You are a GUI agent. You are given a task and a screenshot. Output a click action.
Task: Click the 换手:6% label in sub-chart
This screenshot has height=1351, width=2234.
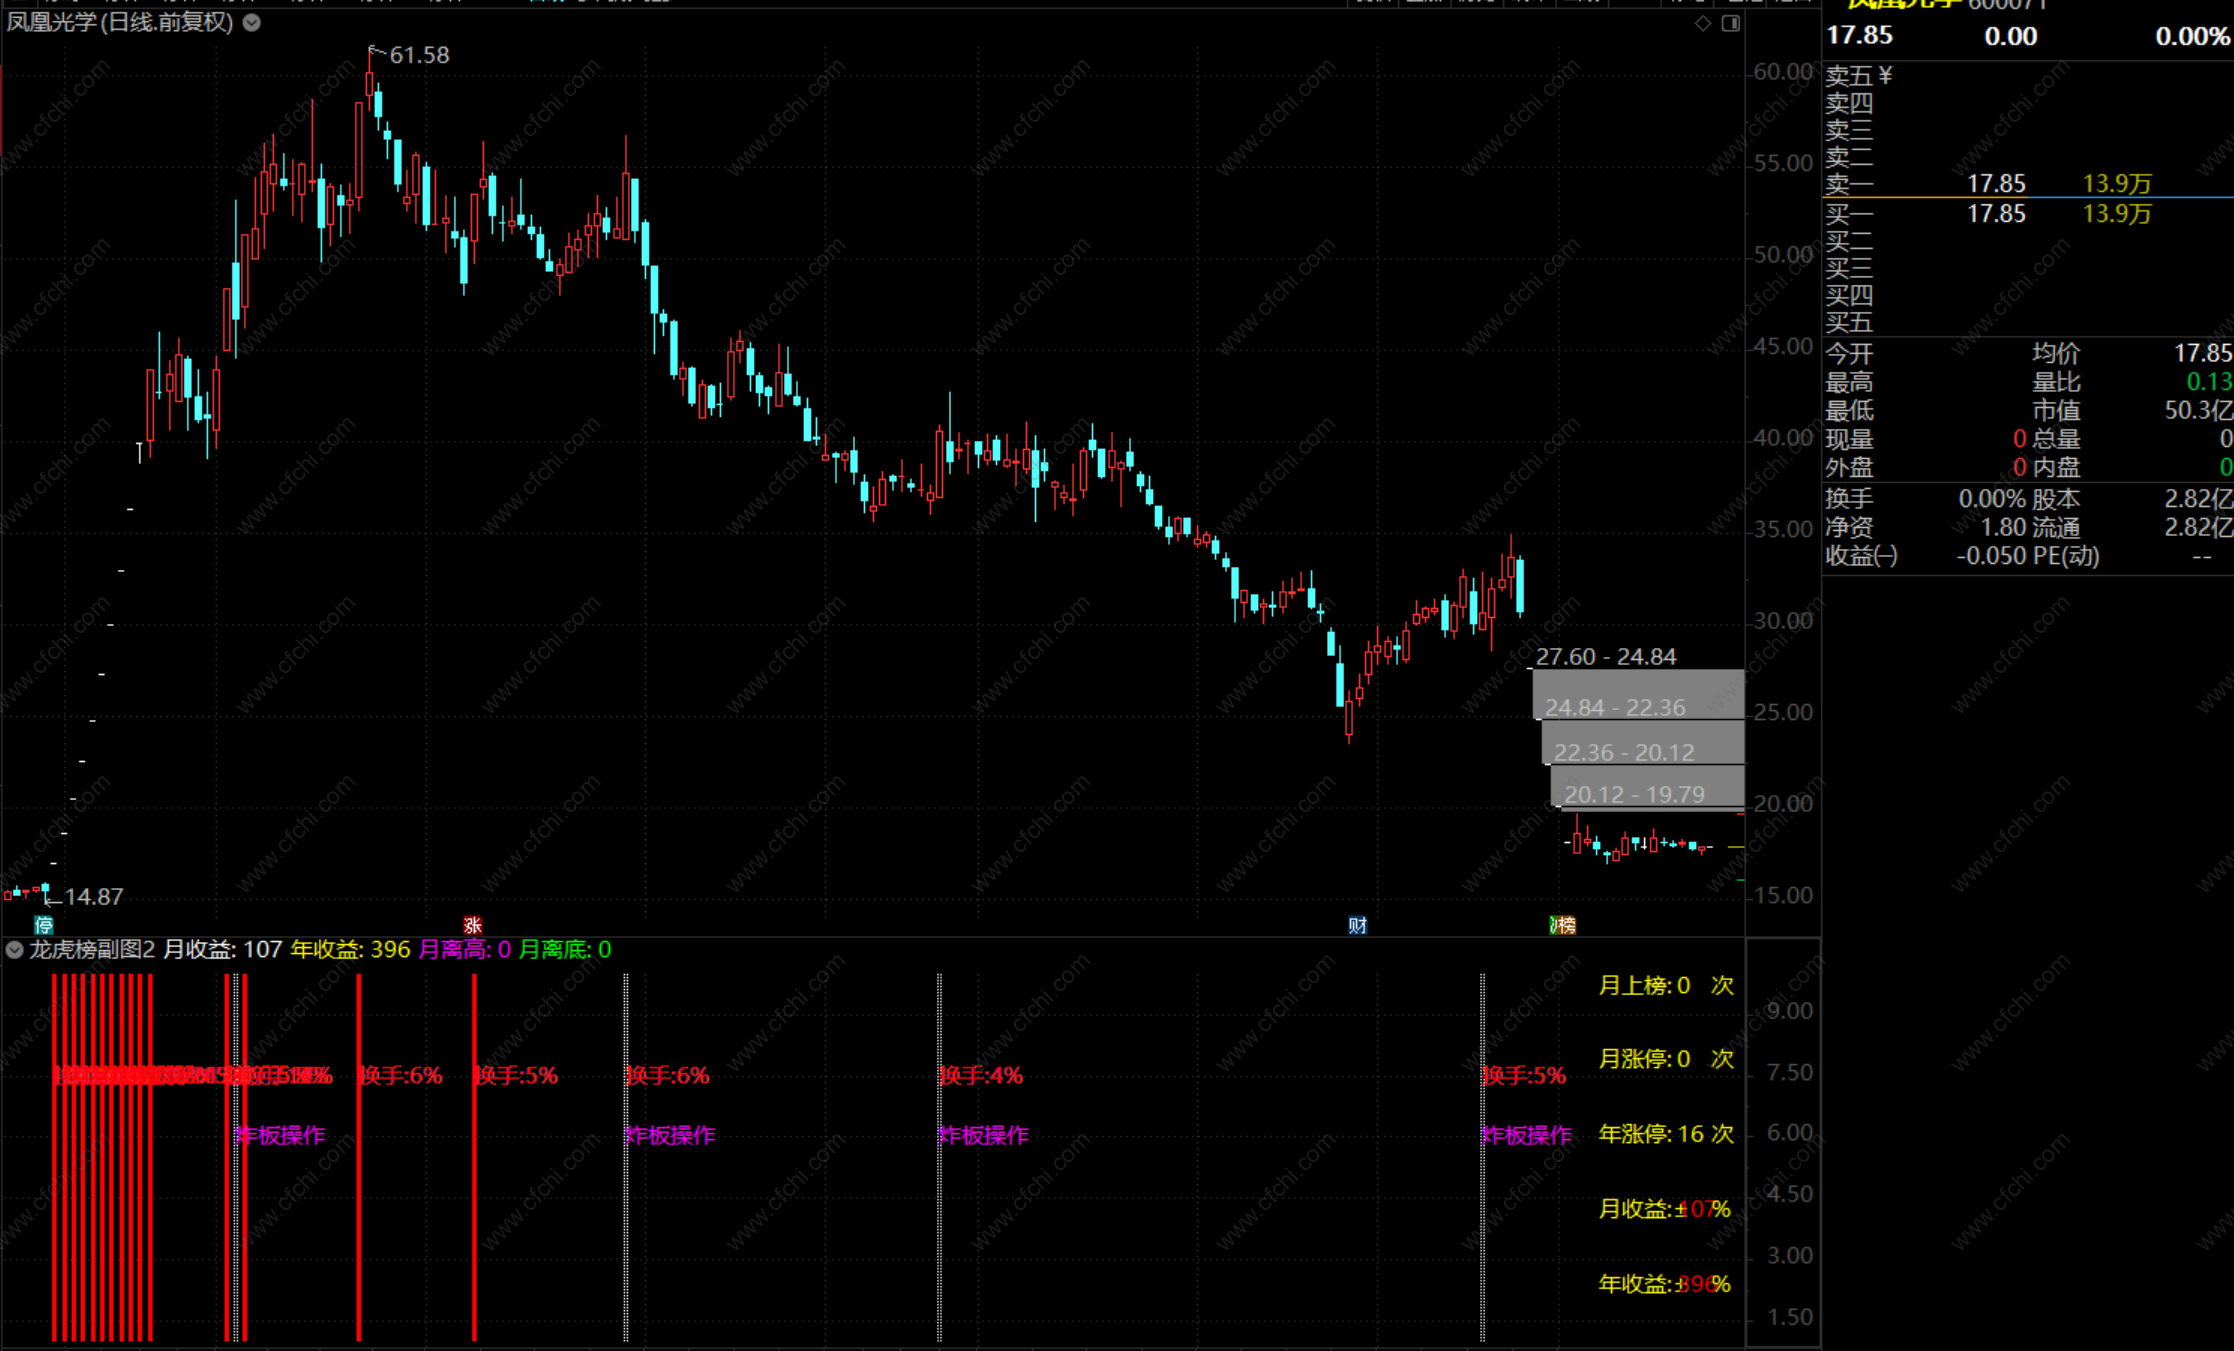click(402, 1076)
